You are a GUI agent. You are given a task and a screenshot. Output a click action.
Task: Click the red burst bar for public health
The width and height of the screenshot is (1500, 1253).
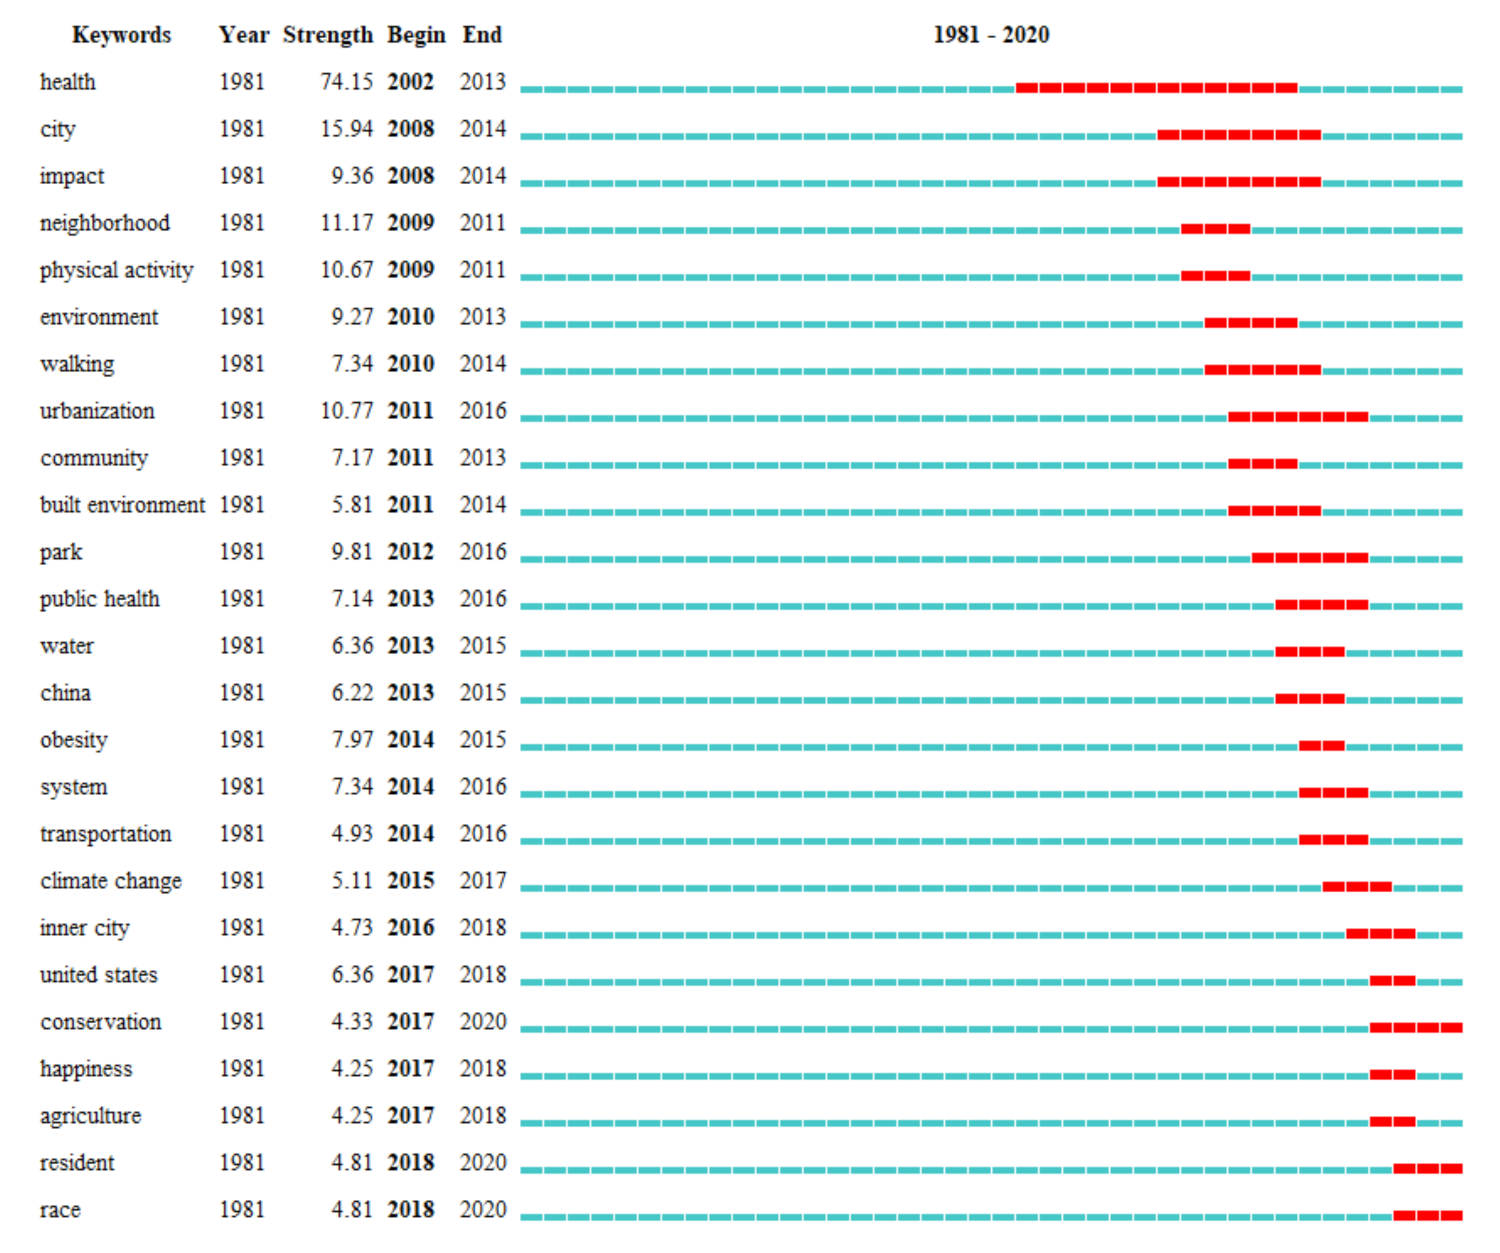pyautogui.click(x=1322, y=605)
